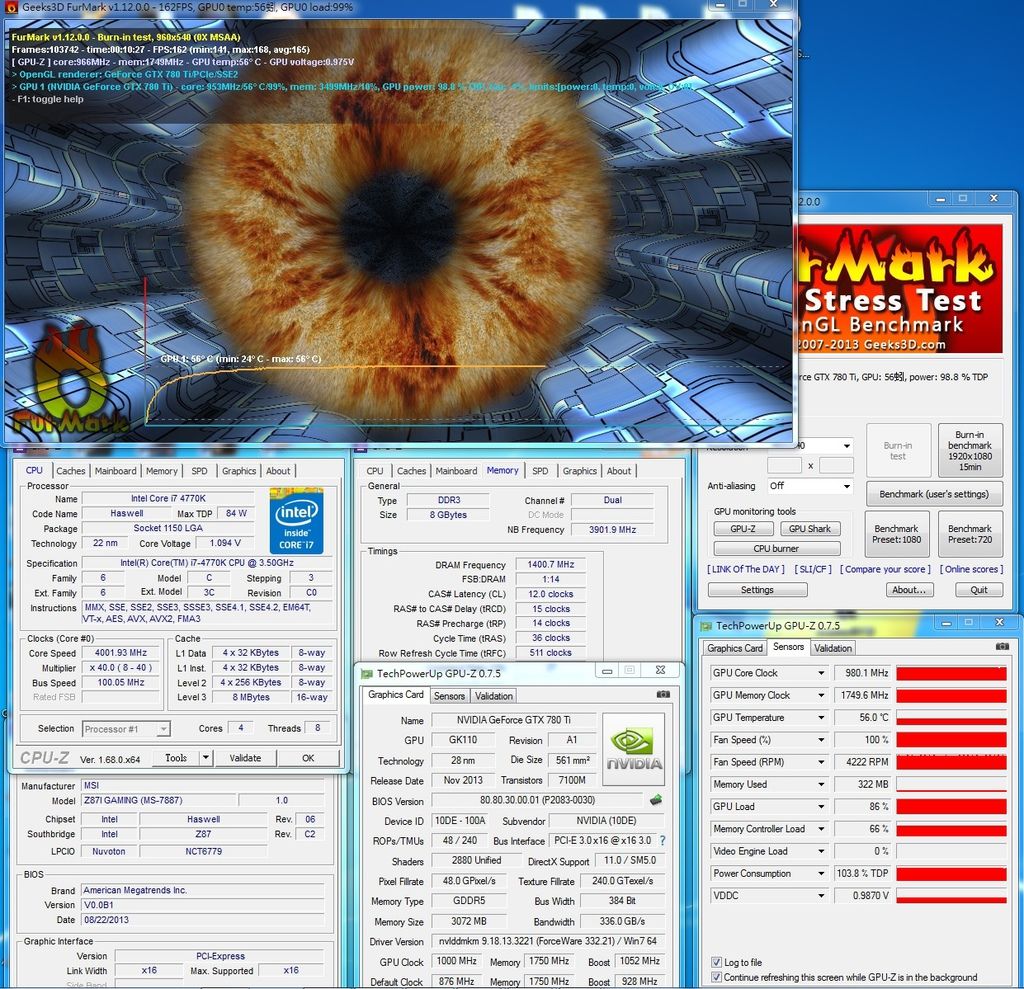Viewport: 1024px width, 989px height.
Task: Open the SLI/CF link
Action: 813,569
